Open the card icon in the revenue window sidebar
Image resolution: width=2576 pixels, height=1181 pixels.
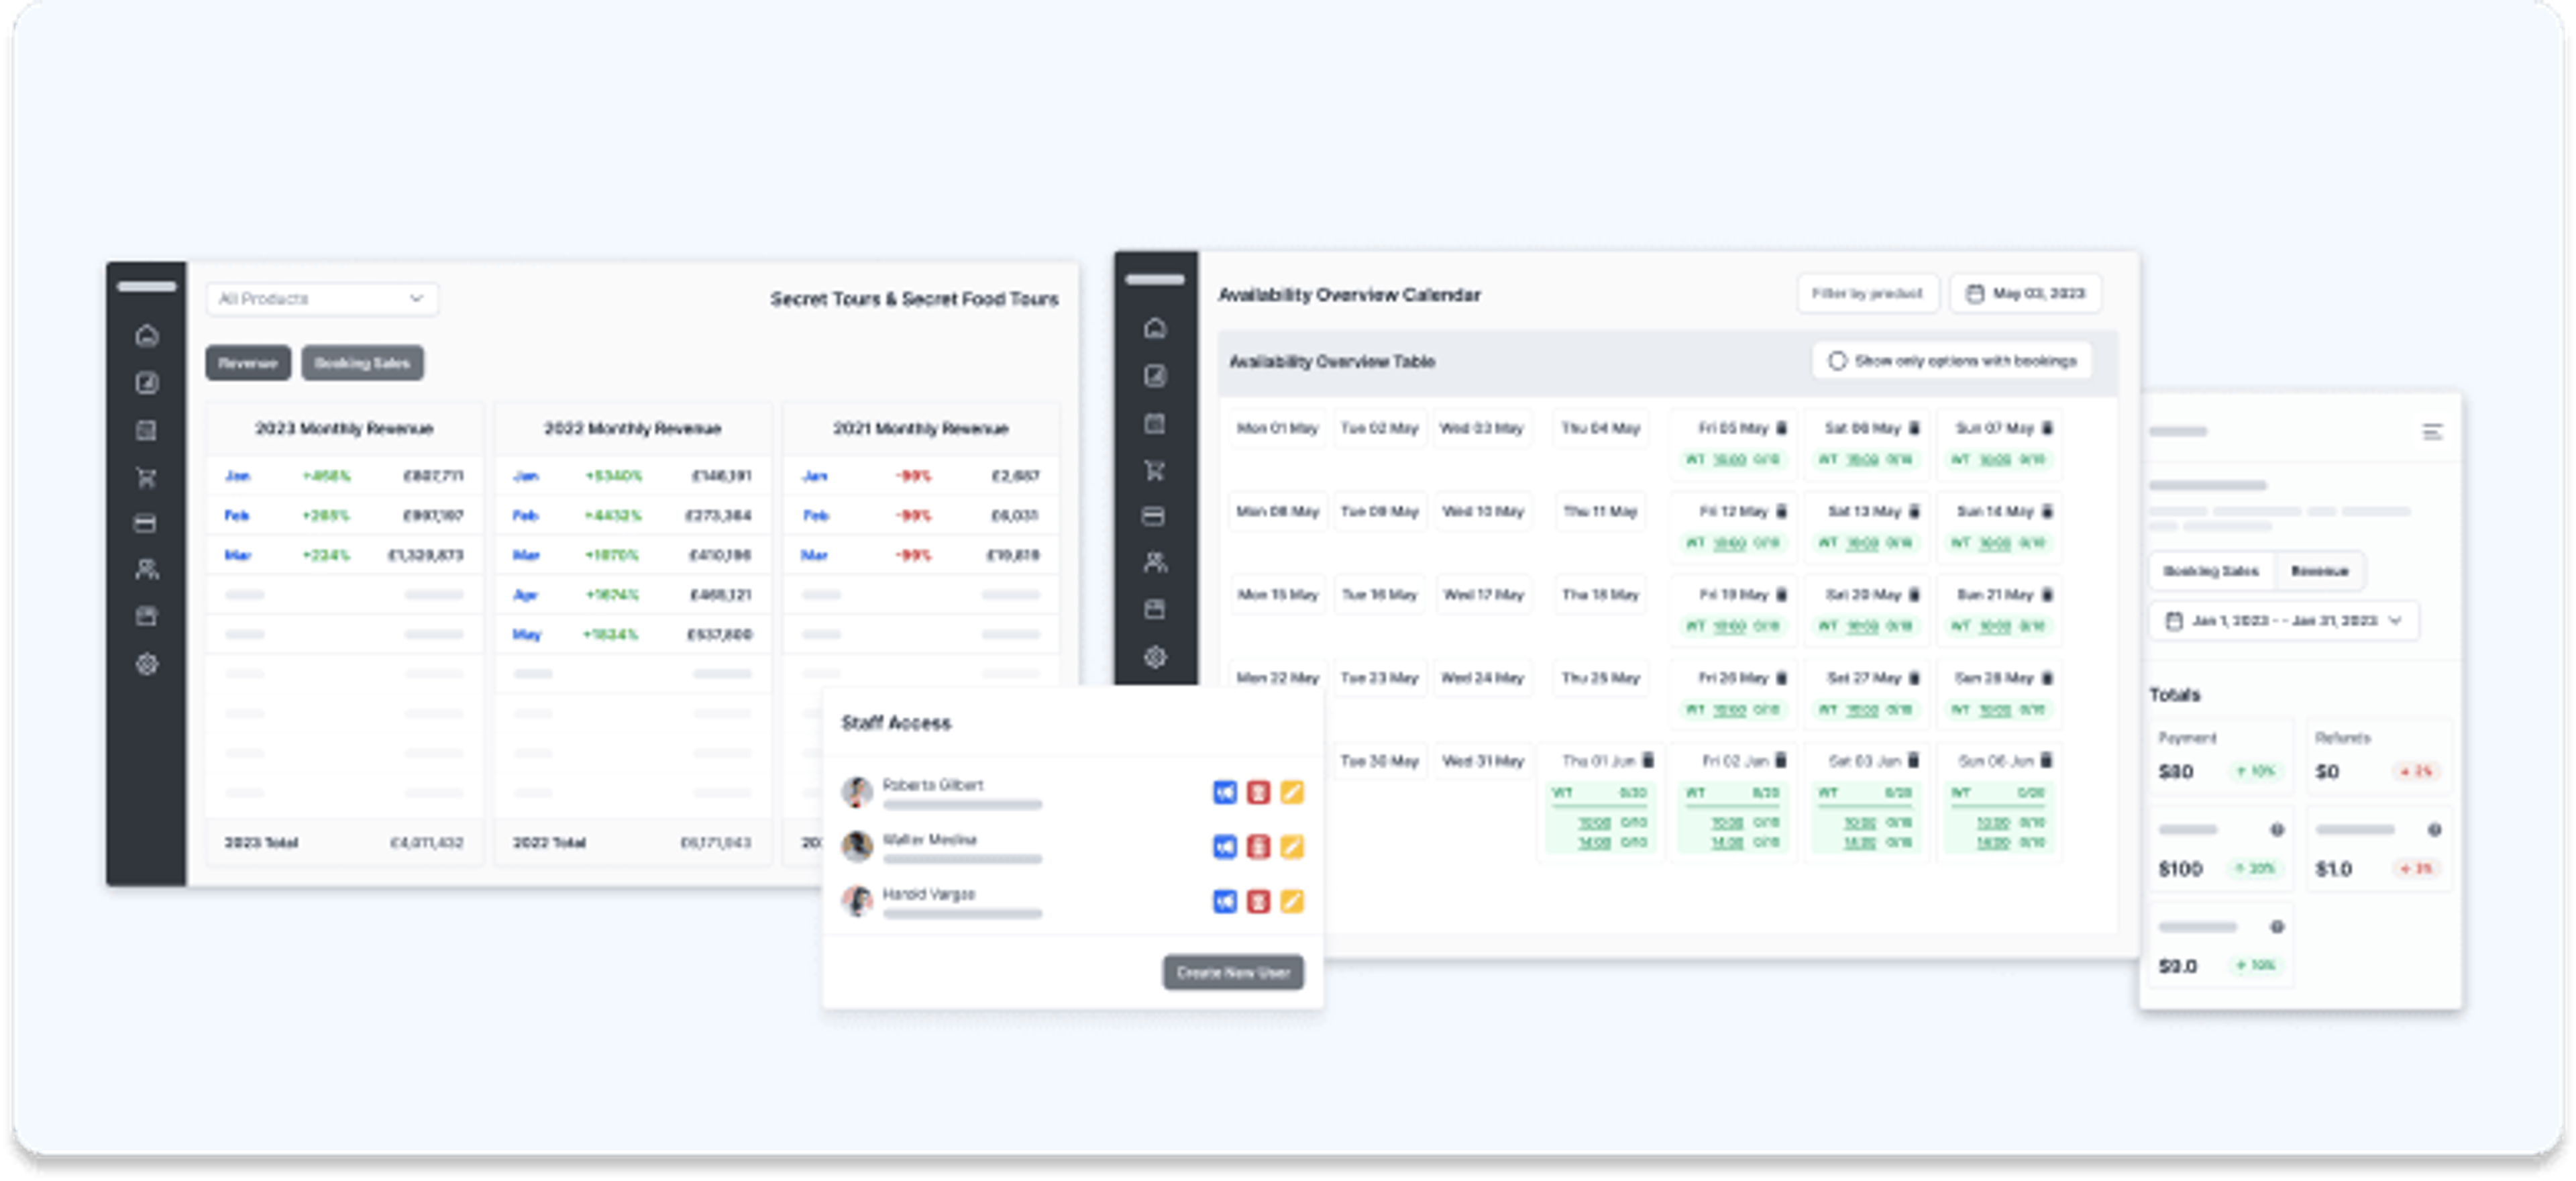[147, 523]
